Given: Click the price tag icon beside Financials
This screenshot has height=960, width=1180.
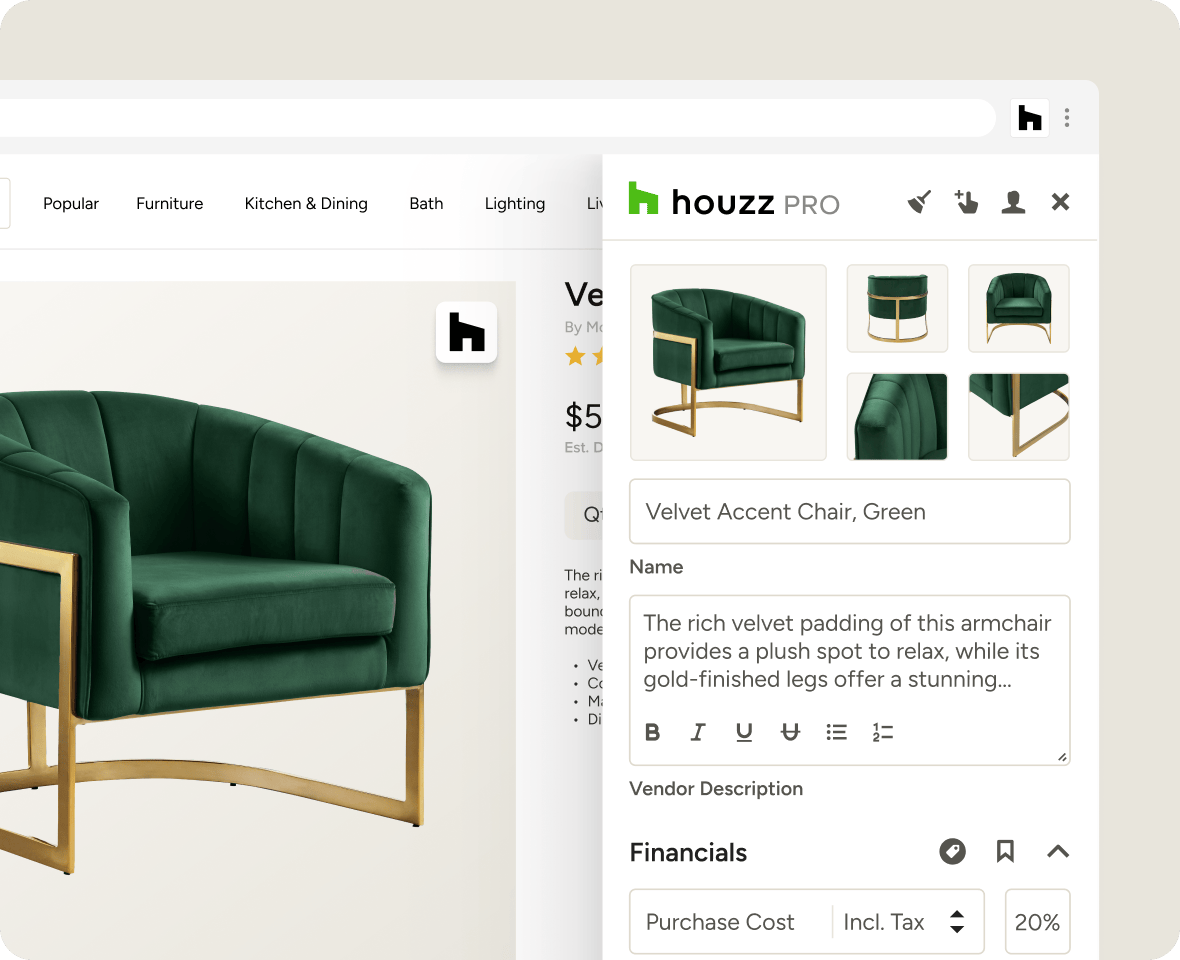Looking at the screenshot, I should point(952,851).
